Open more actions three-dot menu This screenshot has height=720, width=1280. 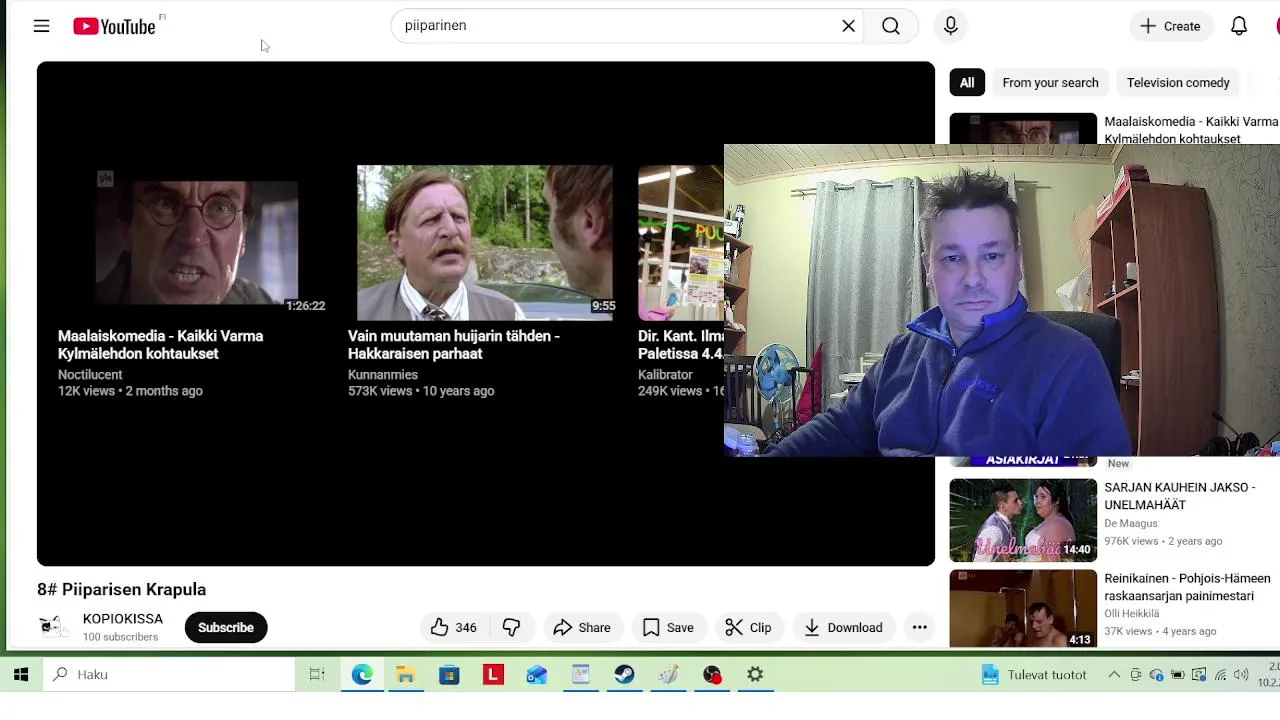coord(919,627)
